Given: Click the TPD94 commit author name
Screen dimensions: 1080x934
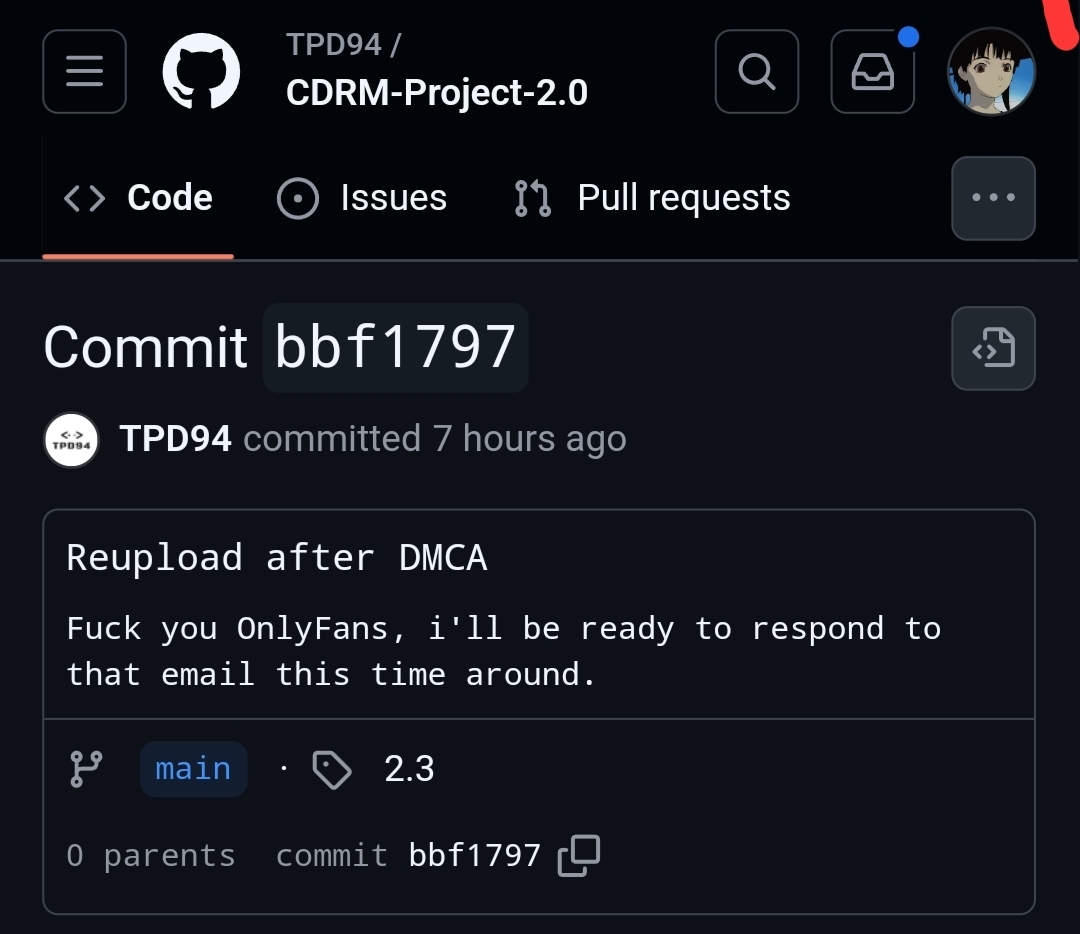Looking at the screenshot, I should click(175, 439).
